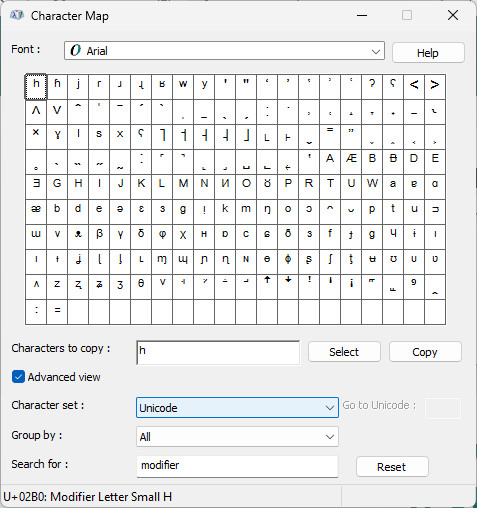This screenshot has height=508, width=477.
Task: Click the Search for field containing modifier
Action: coord(237,466)
